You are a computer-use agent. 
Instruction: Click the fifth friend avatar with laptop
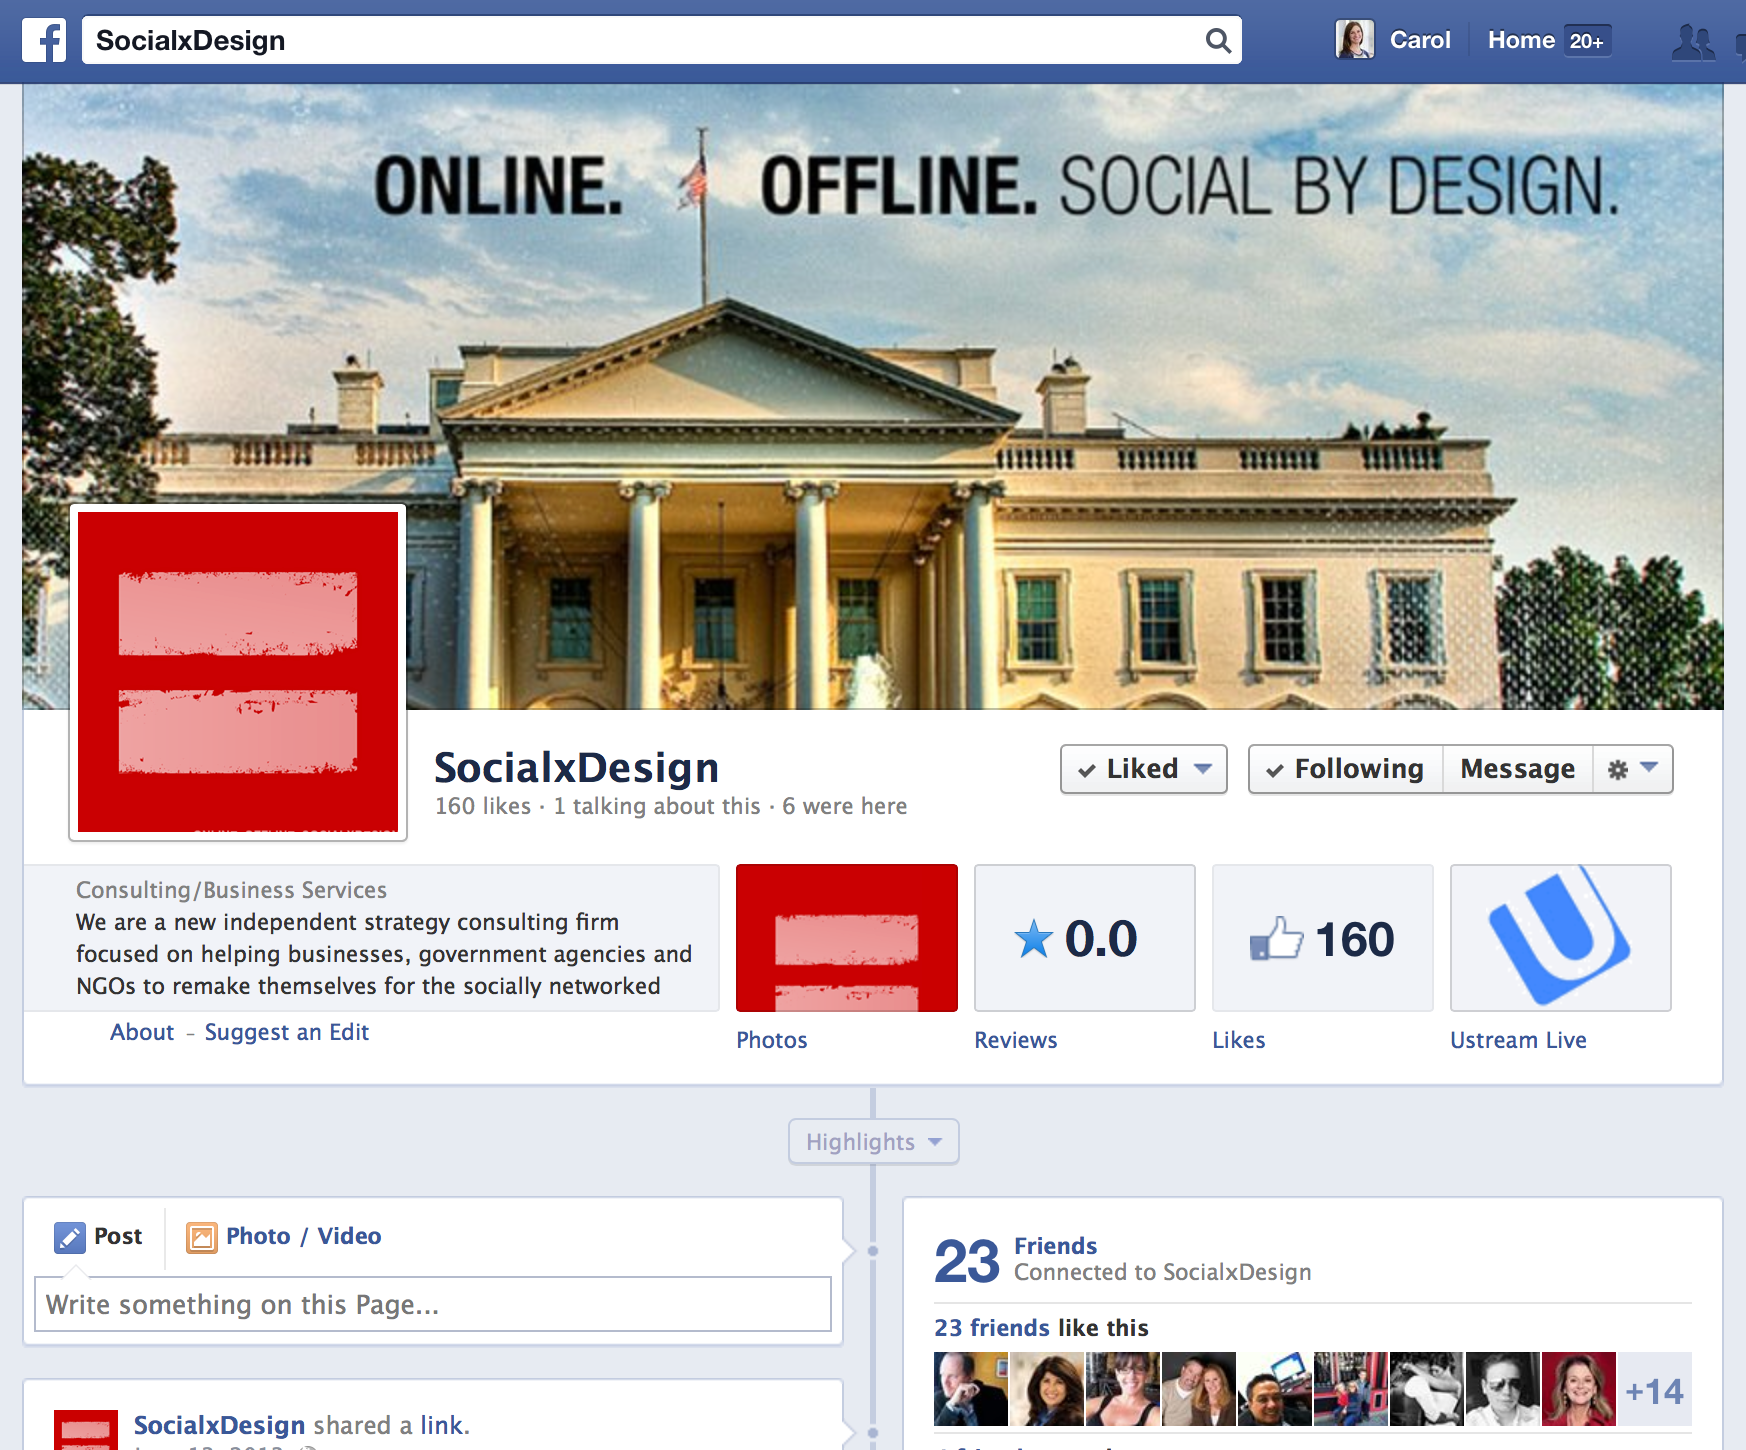click(1275, 1389)
